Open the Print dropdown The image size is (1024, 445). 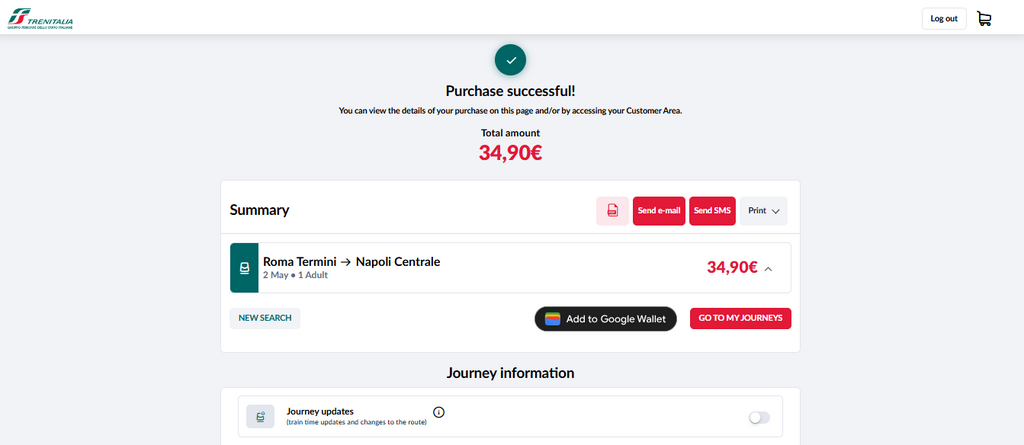[763, 211]
